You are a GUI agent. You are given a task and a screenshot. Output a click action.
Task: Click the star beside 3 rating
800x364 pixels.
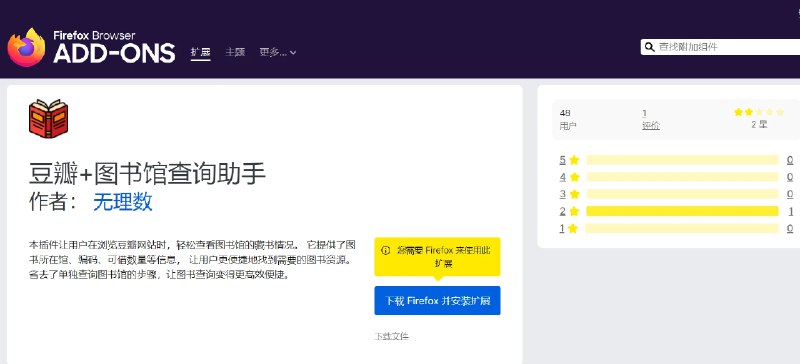pyautogui.click(x=574, y=194)
